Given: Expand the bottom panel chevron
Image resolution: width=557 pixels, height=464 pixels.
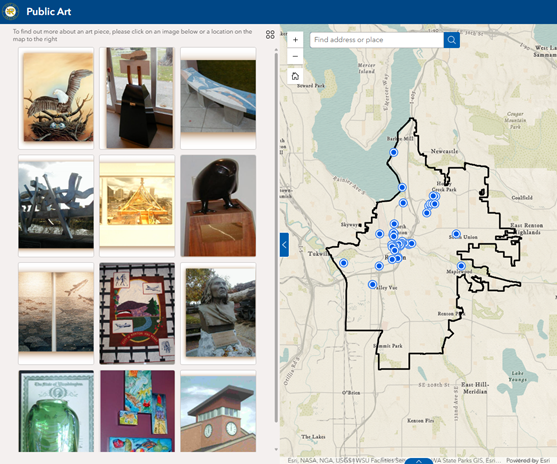Looking at the screenshot, I should tap(418, 461).
